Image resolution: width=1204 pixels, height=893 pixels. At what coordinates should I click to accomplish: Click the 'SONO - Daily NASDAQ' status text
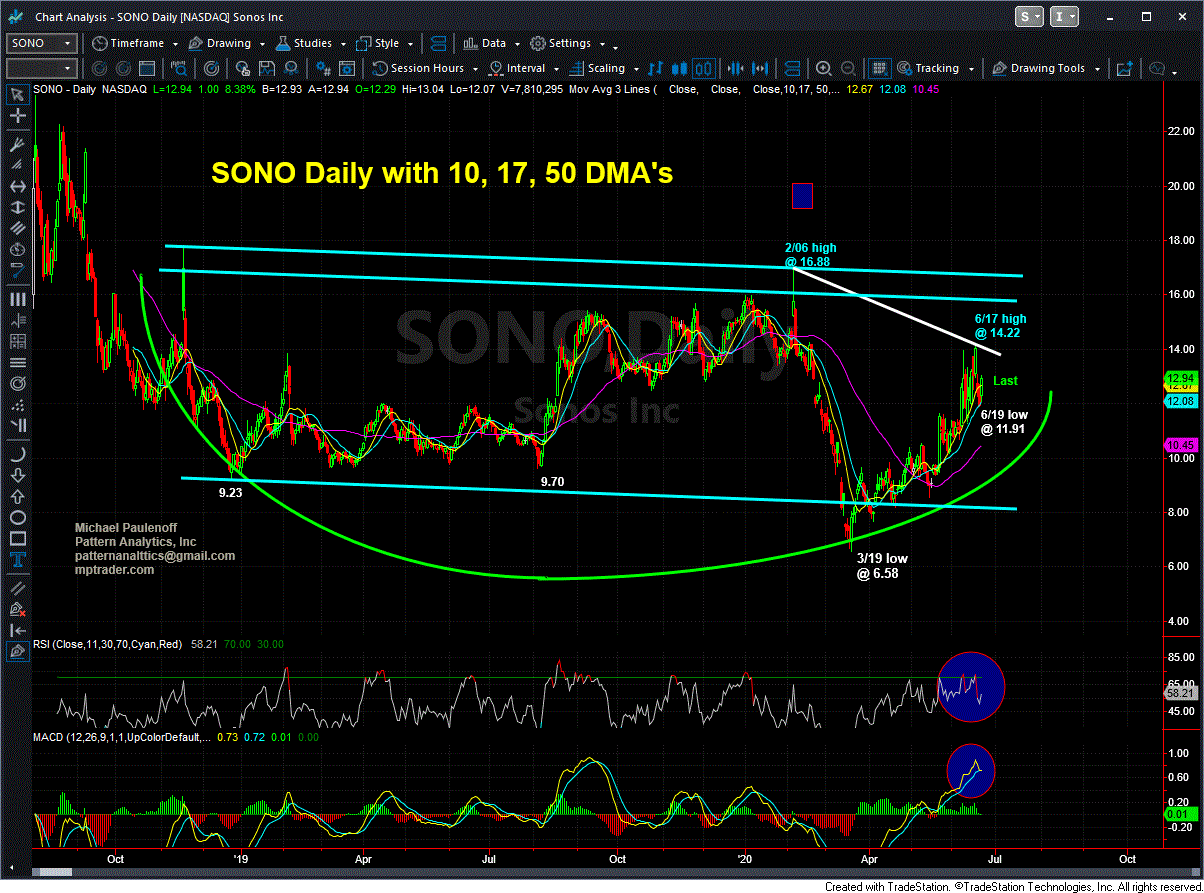[x=90, y=90]
